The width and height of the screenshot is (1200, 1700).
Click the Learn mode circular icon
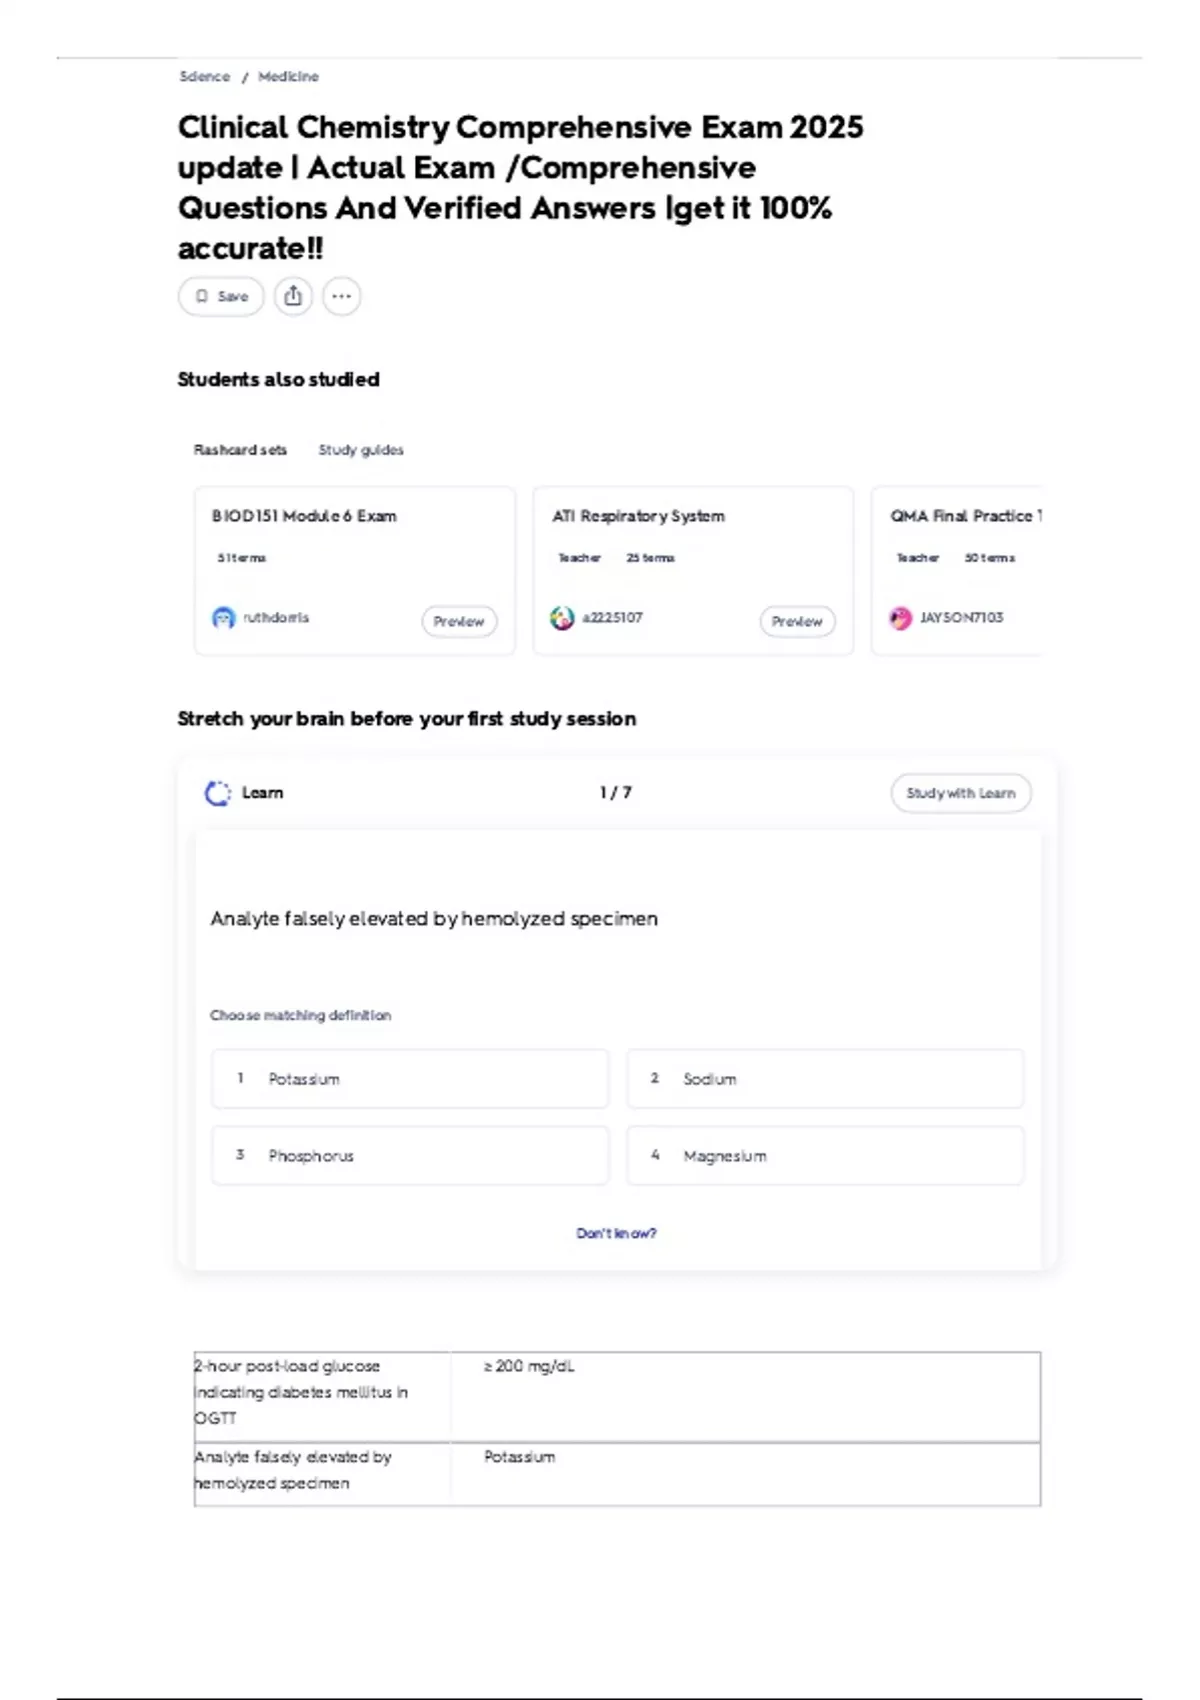tap(217, 793)
